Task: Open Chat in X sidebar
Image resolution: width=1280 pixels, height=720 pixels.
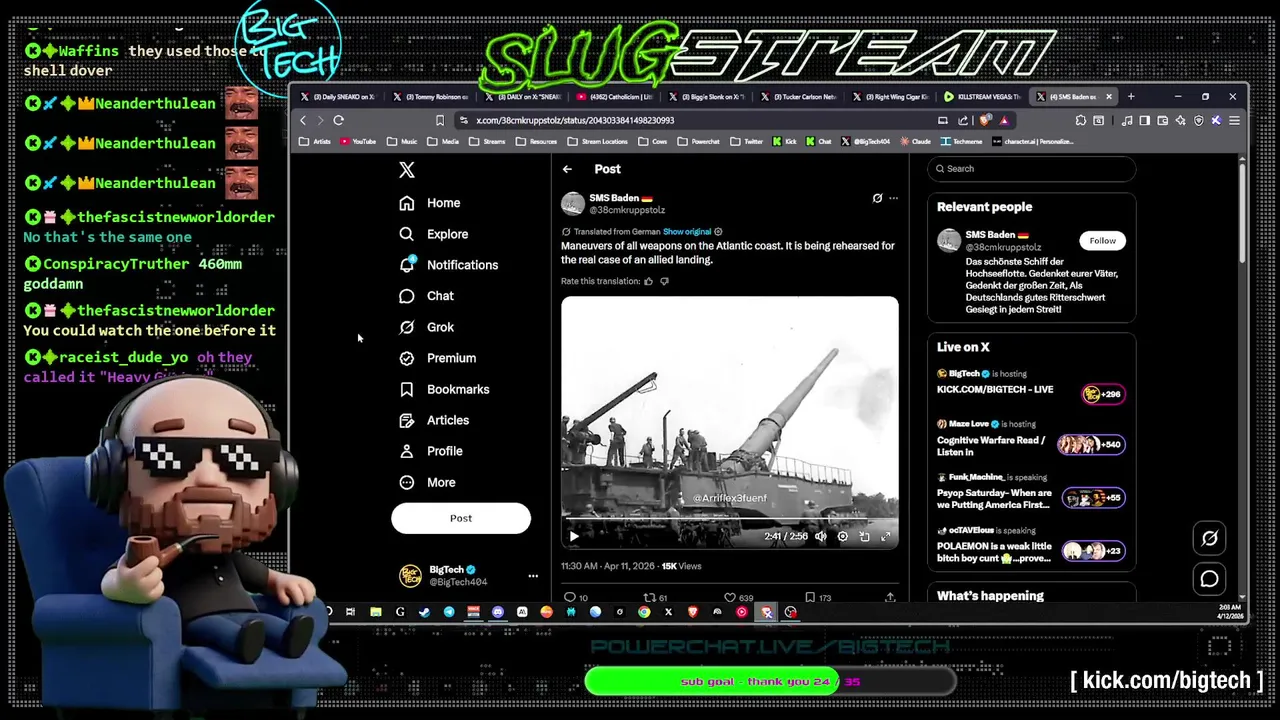Action: click(x=426, y=296)
